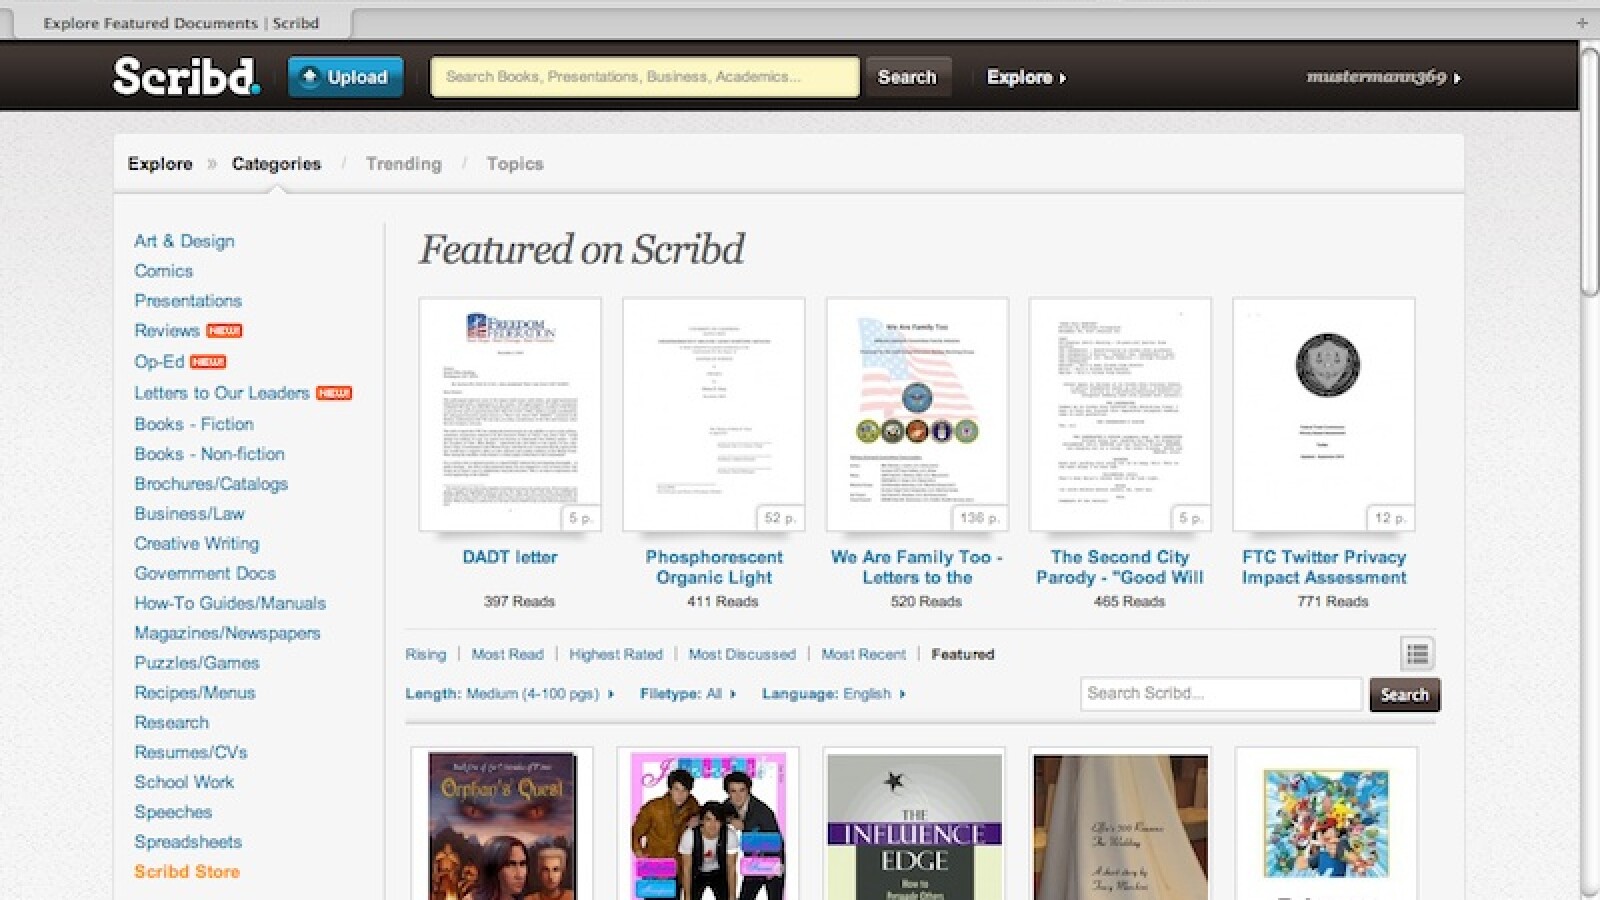Screen dimensions: 1600x900
Task: Select the list view icon
Action: [x=1414, y=652]
